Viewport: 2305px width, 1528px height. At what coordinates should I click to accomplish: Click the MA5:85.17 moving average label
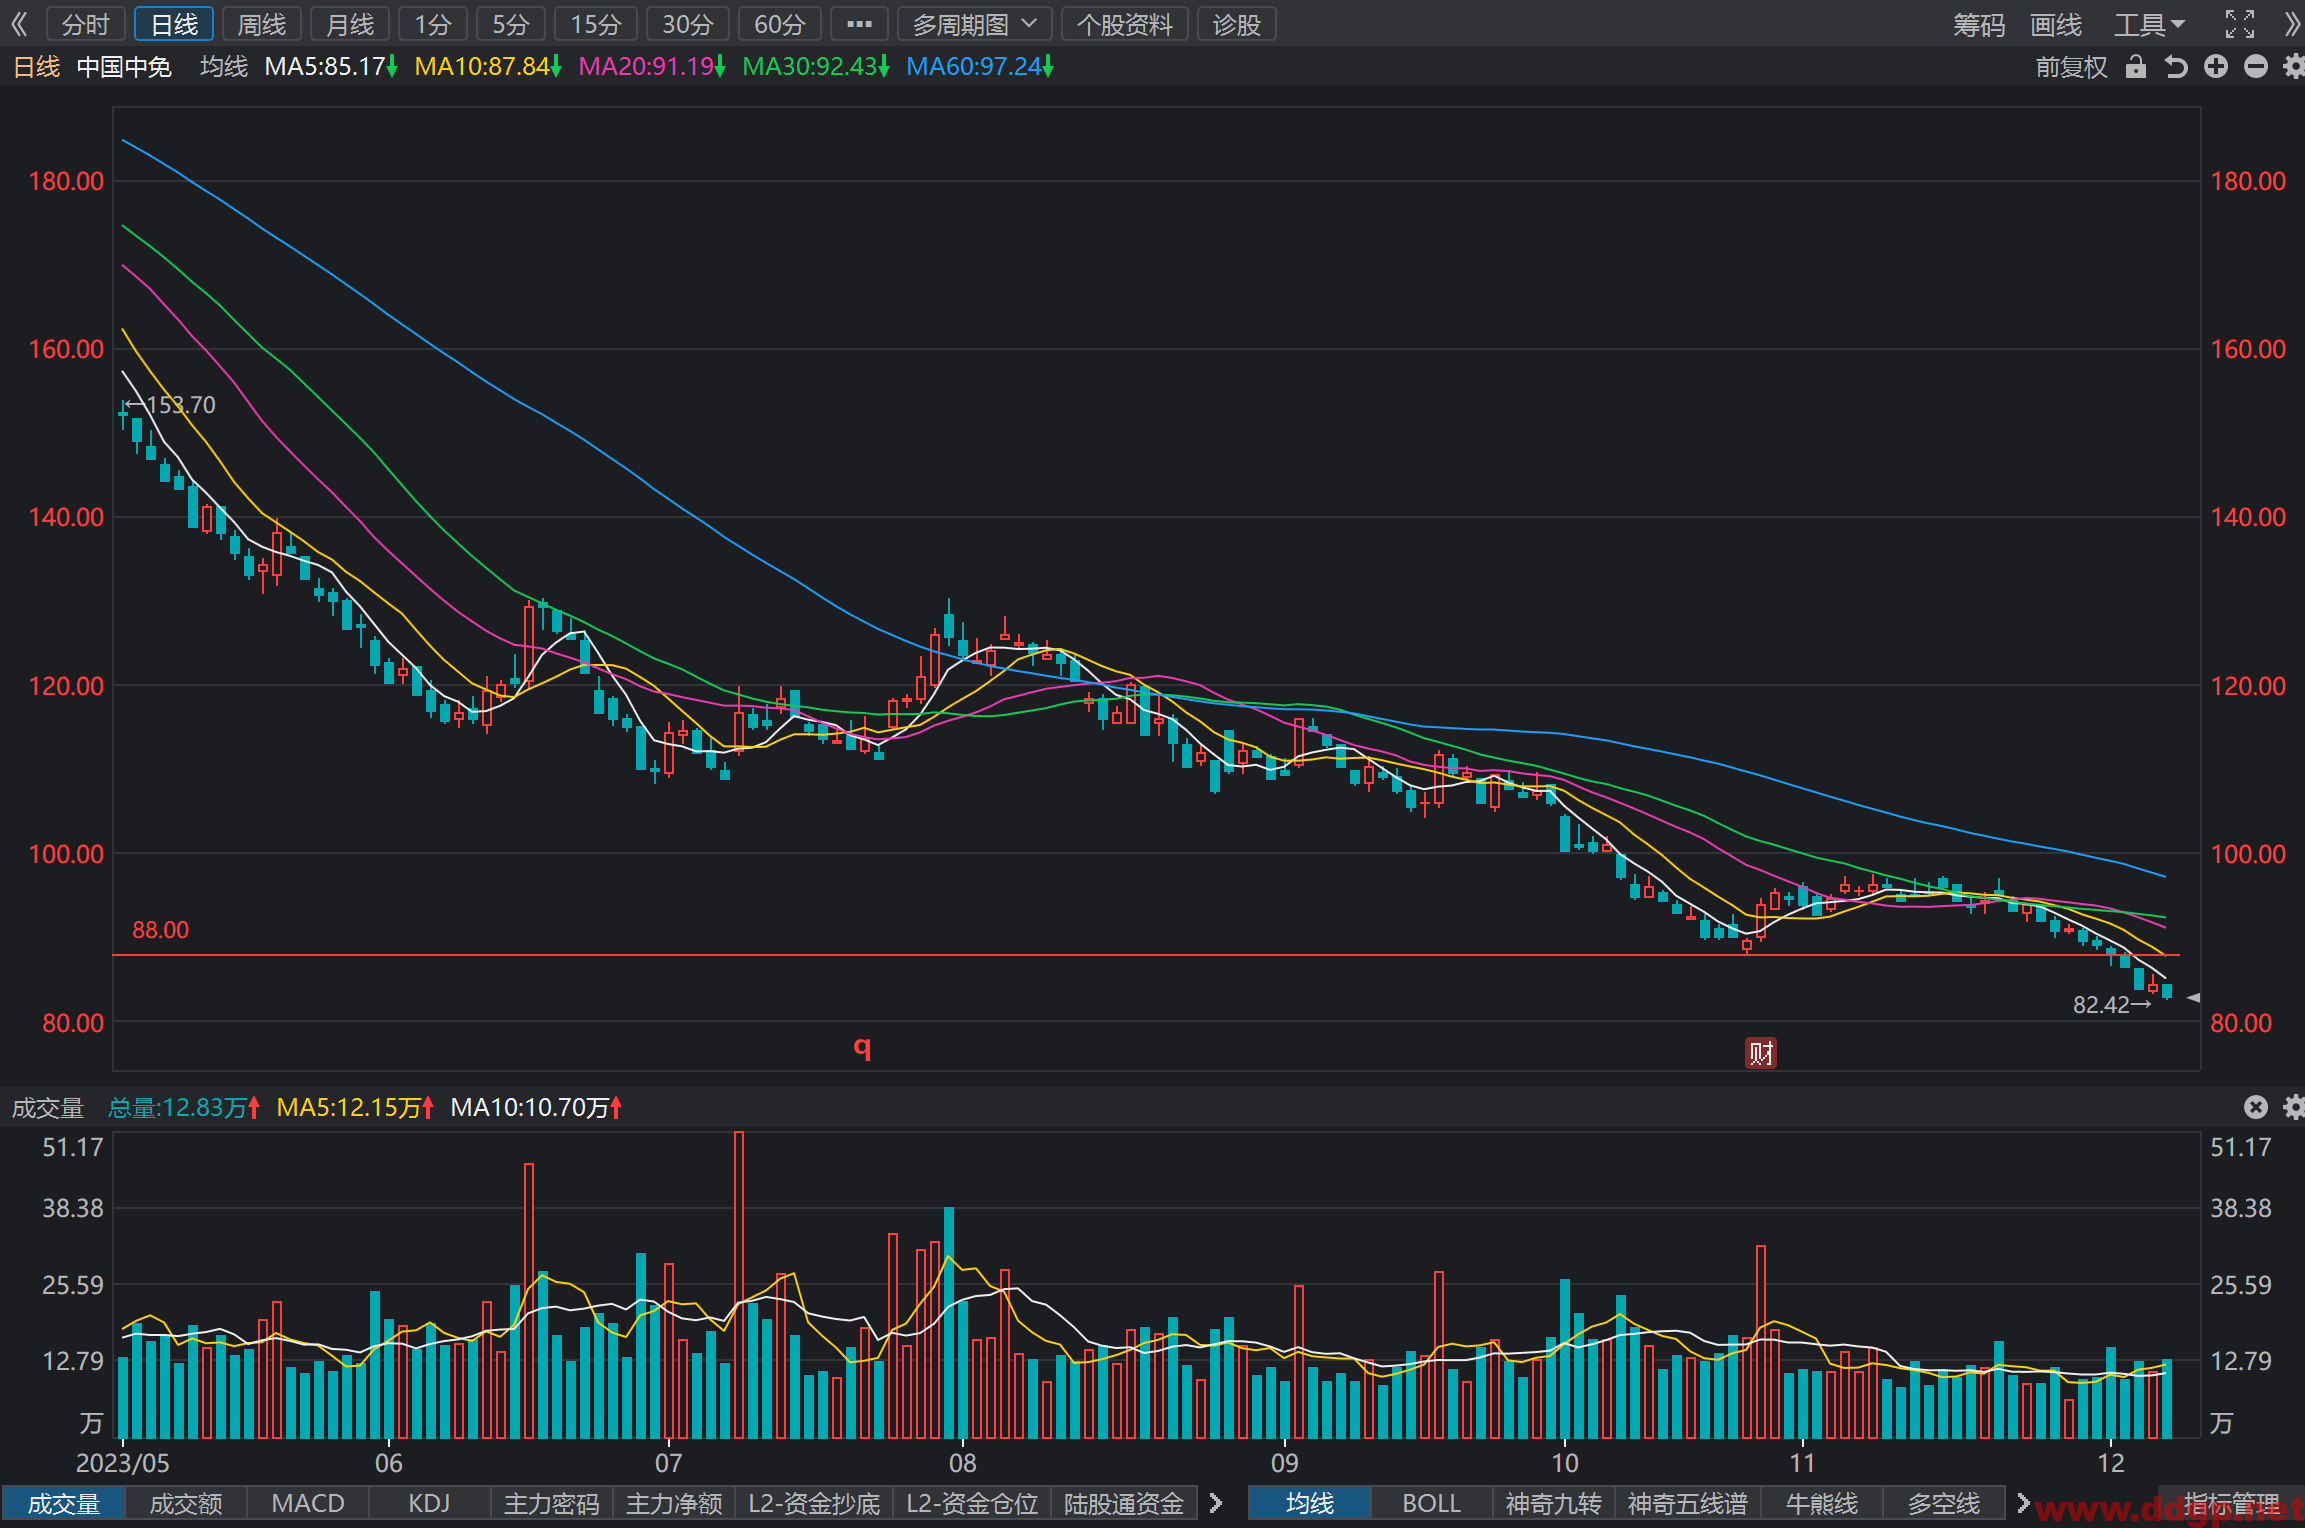[330, 67]
